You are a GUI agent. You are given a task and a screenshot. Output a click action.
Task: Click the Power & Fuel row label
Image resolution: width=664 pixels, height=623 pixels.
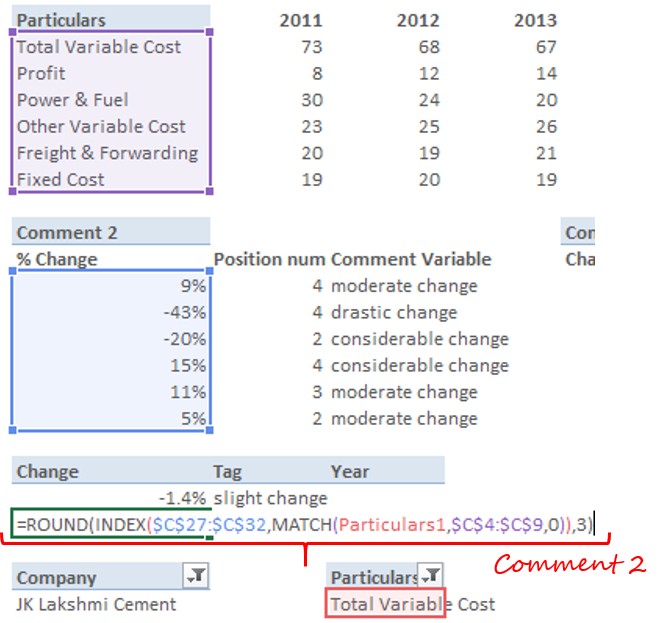pyautogui.click(x=72, y=100)
